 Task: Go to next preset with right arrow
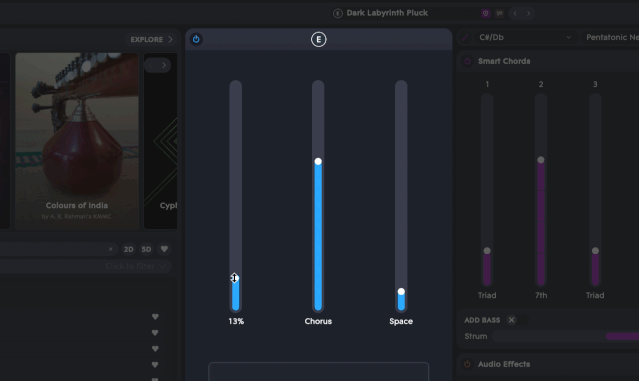(529, 13)
